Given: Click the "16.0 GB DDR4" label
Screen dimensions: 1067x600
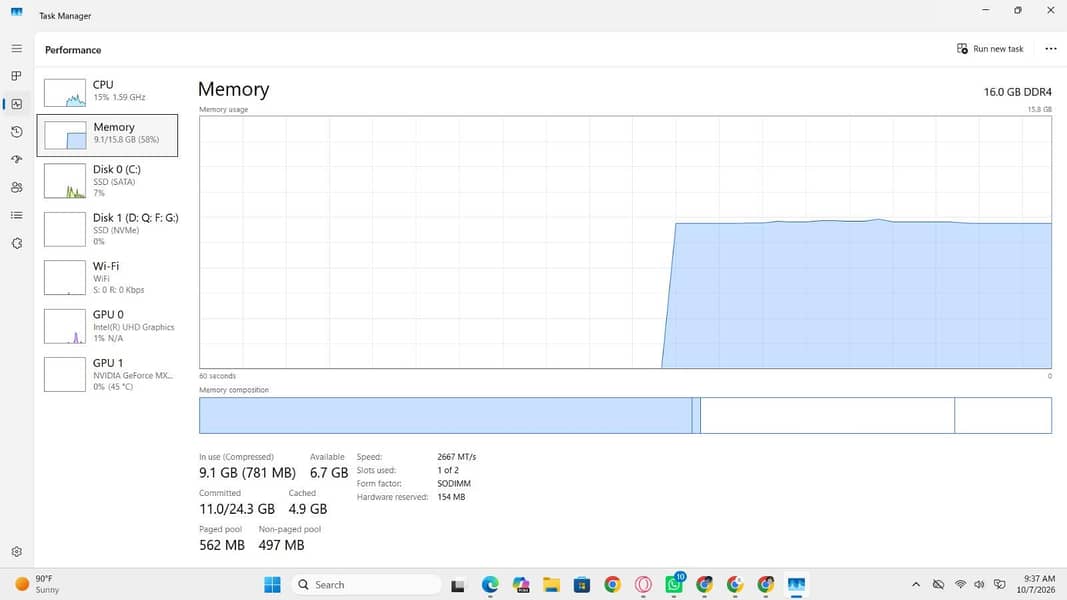Looking at the screenshot, I should tap(1017, 92).
